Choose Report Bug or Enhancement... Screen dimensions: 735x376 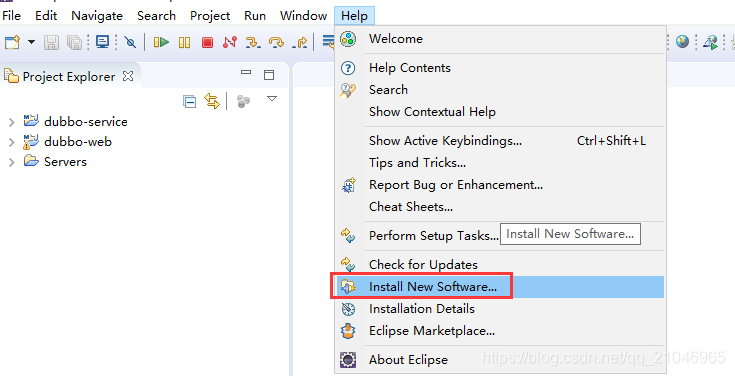tap(500, 185)
